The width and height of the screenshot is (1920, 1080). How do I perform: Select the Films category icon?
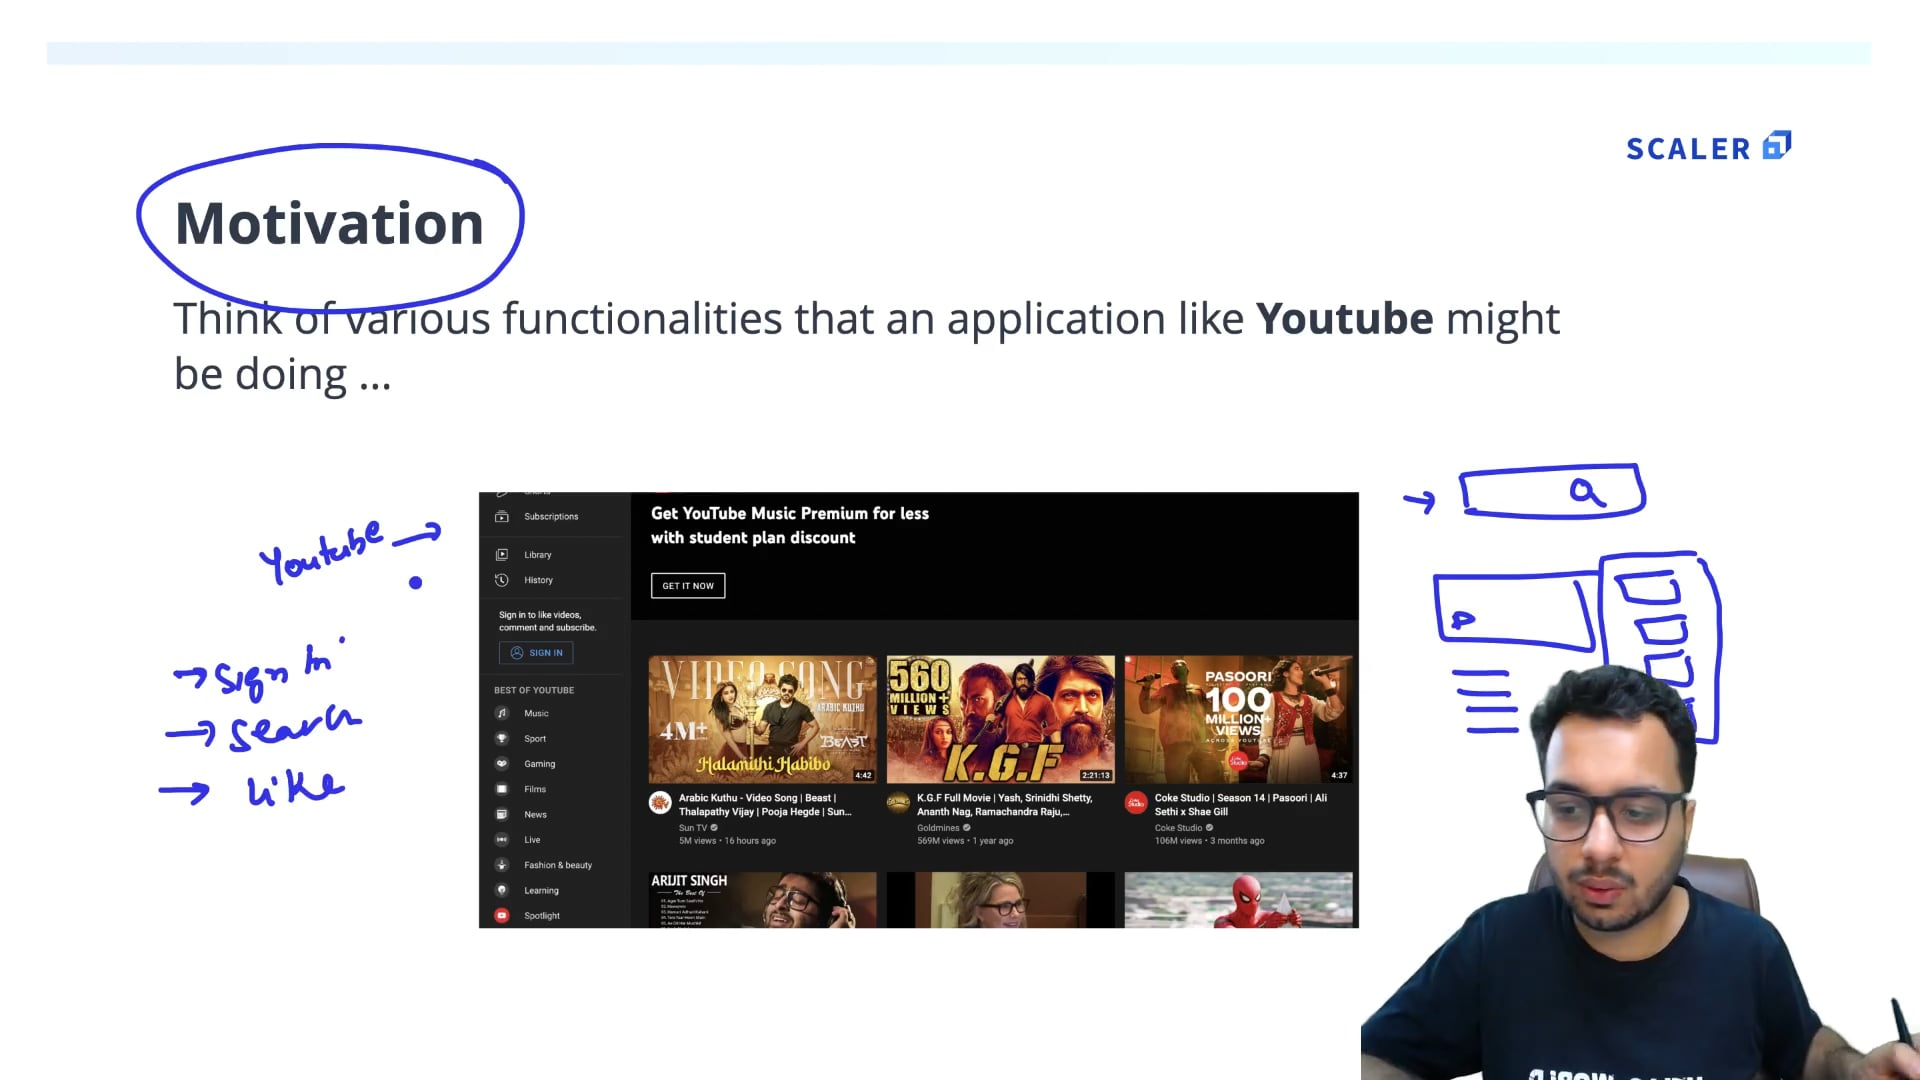point(502,789)
